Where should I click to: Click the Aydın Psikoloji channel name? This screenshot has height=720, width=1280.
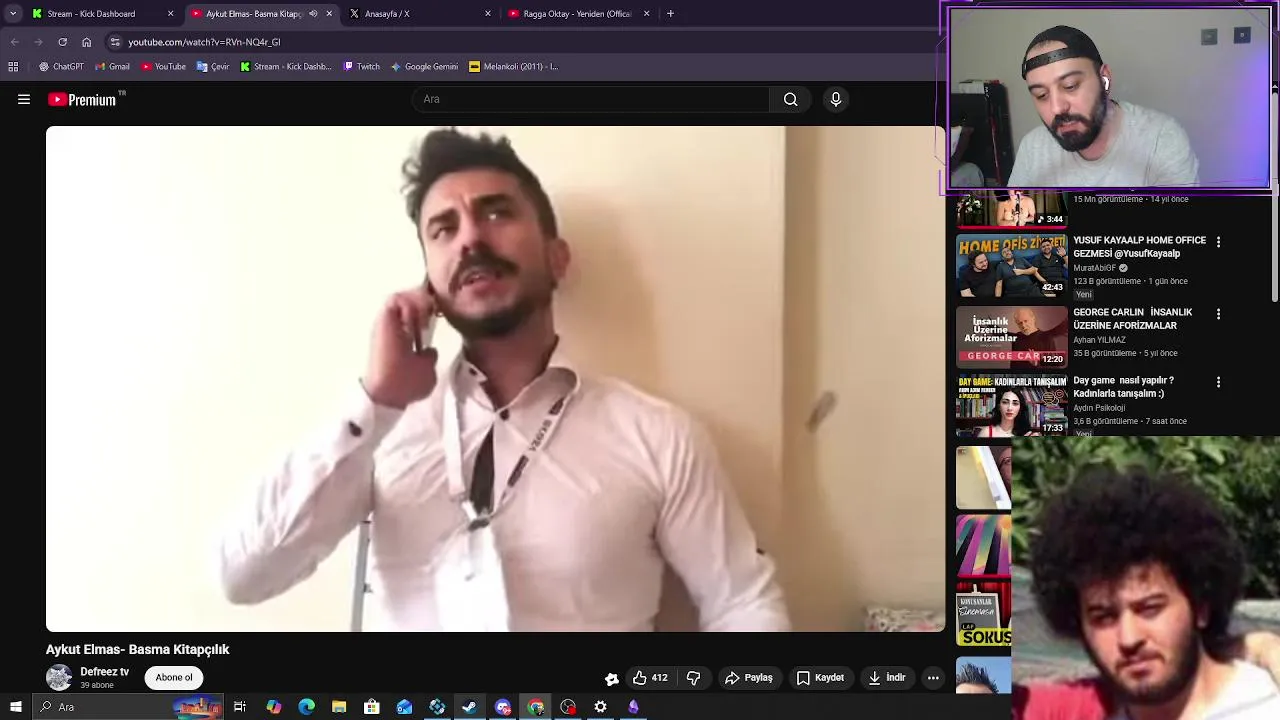pyautogui.click(x=1099, y=408)
